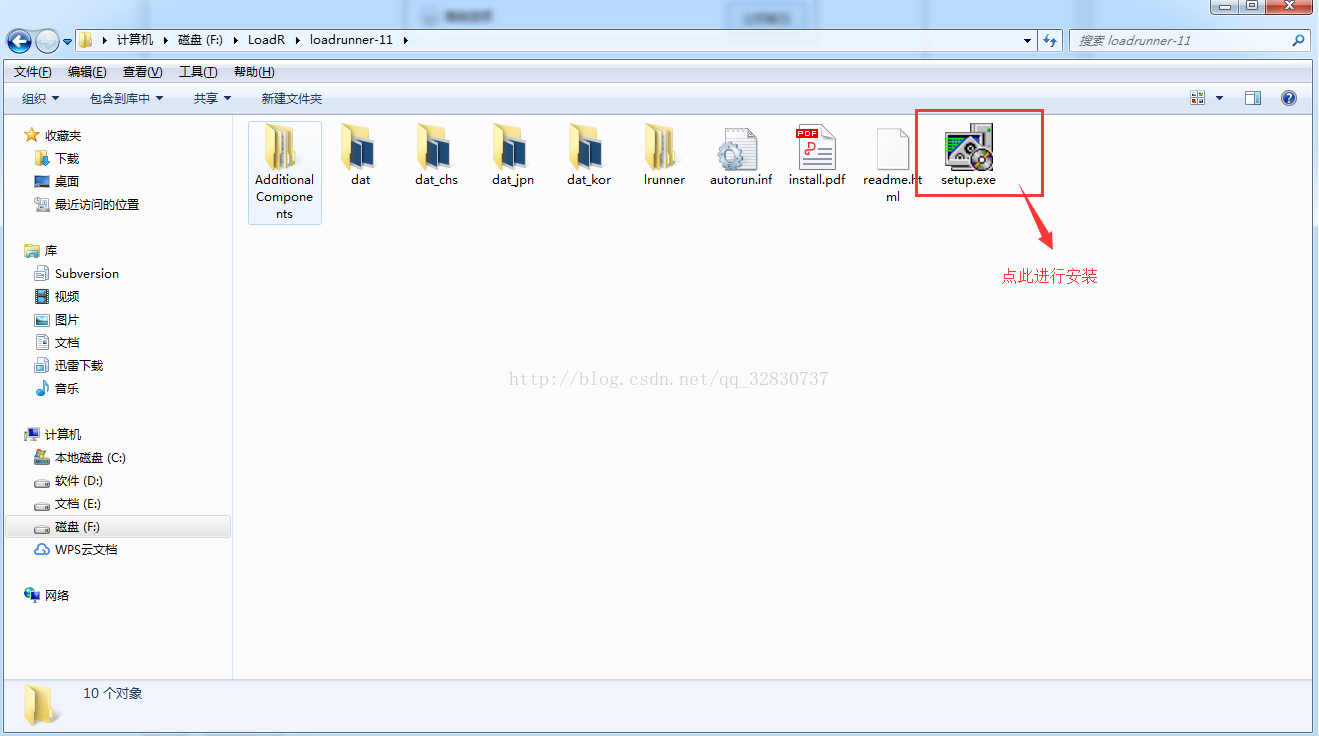Select 计算机 in the address breadcrumb

135,41
